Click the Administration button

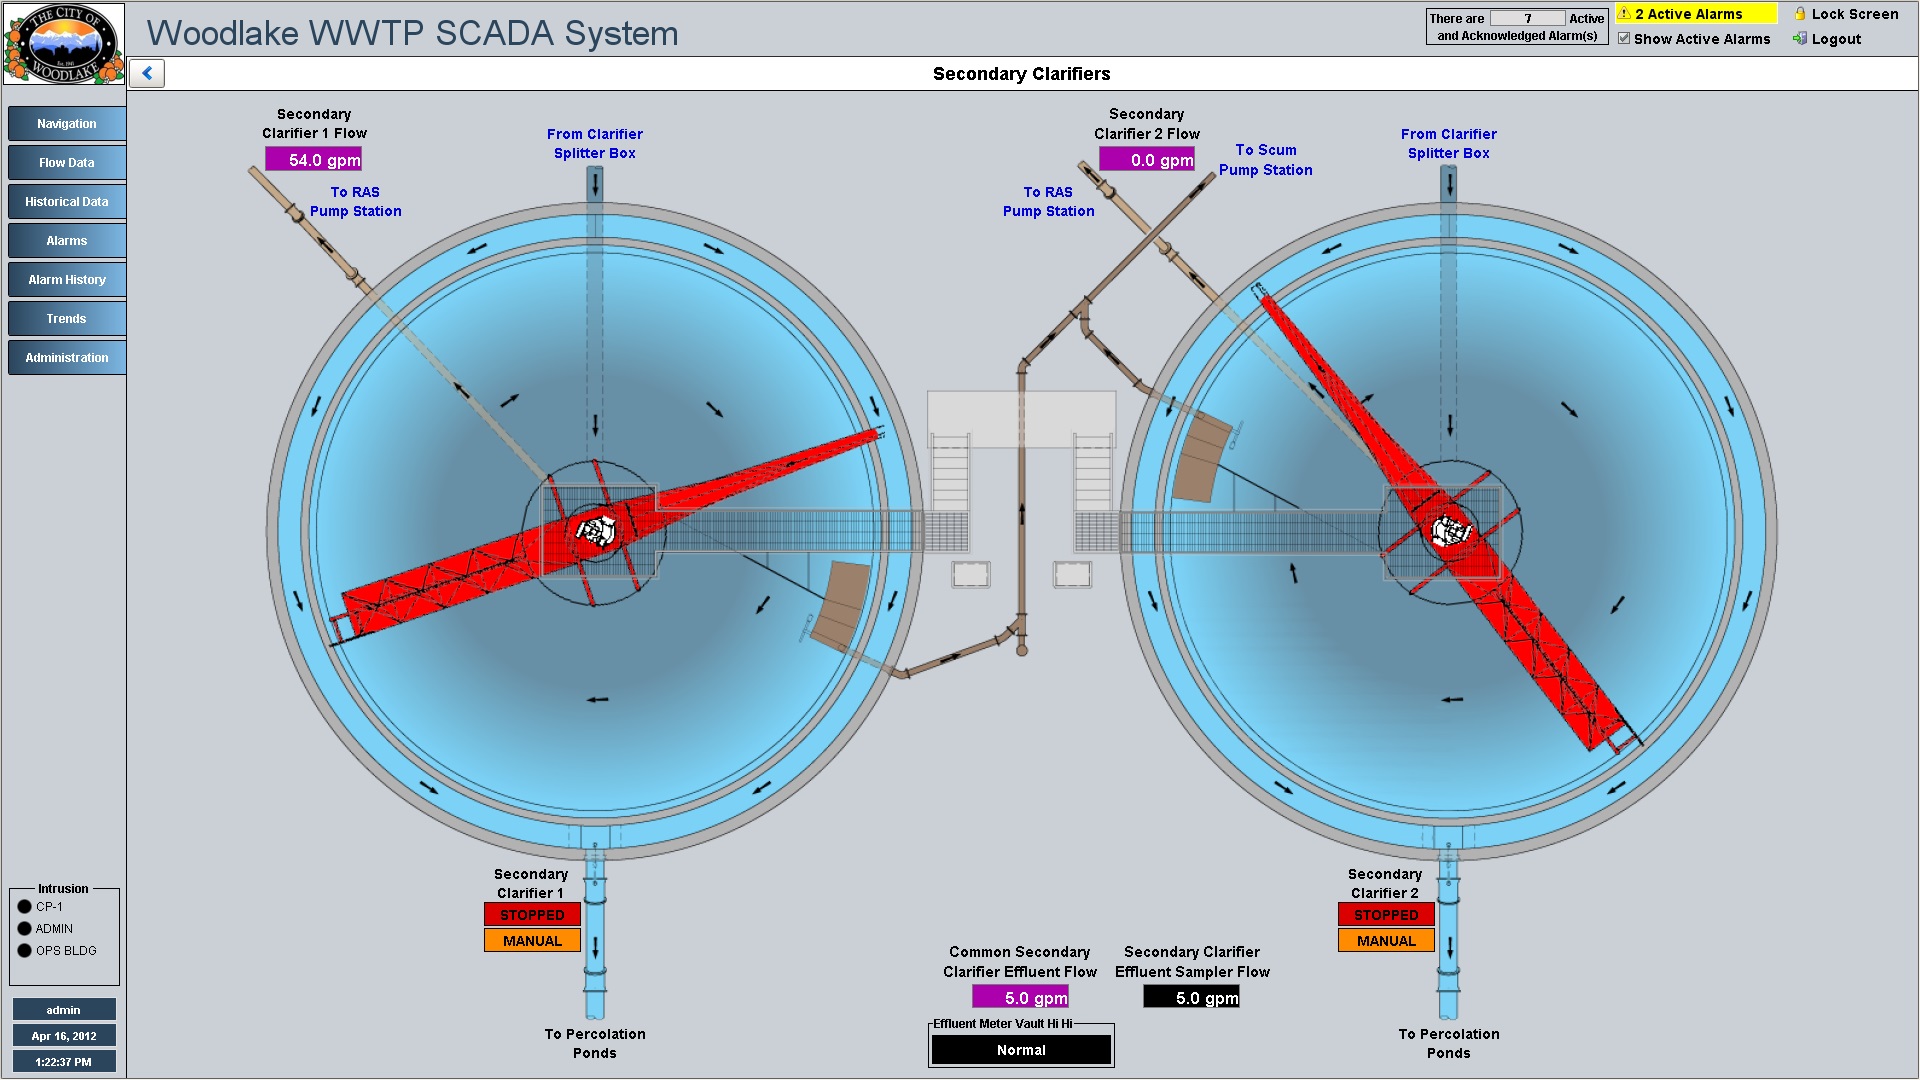67,358
